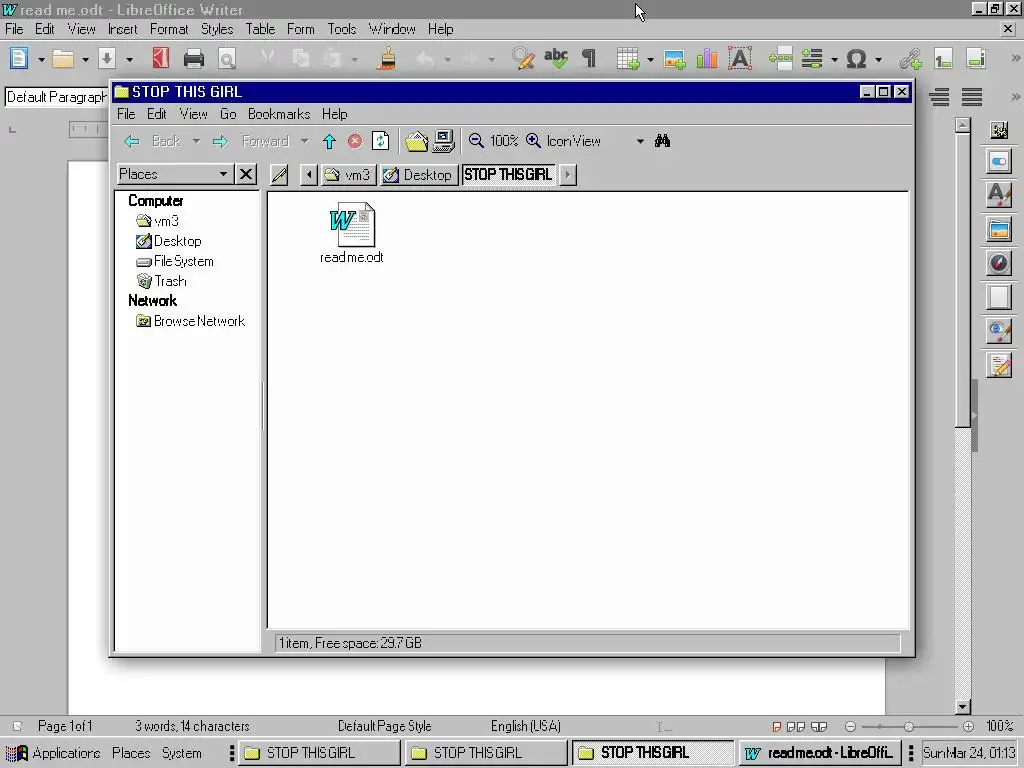Click the Sun Mar 24 clock in the panel

point(969,753)
